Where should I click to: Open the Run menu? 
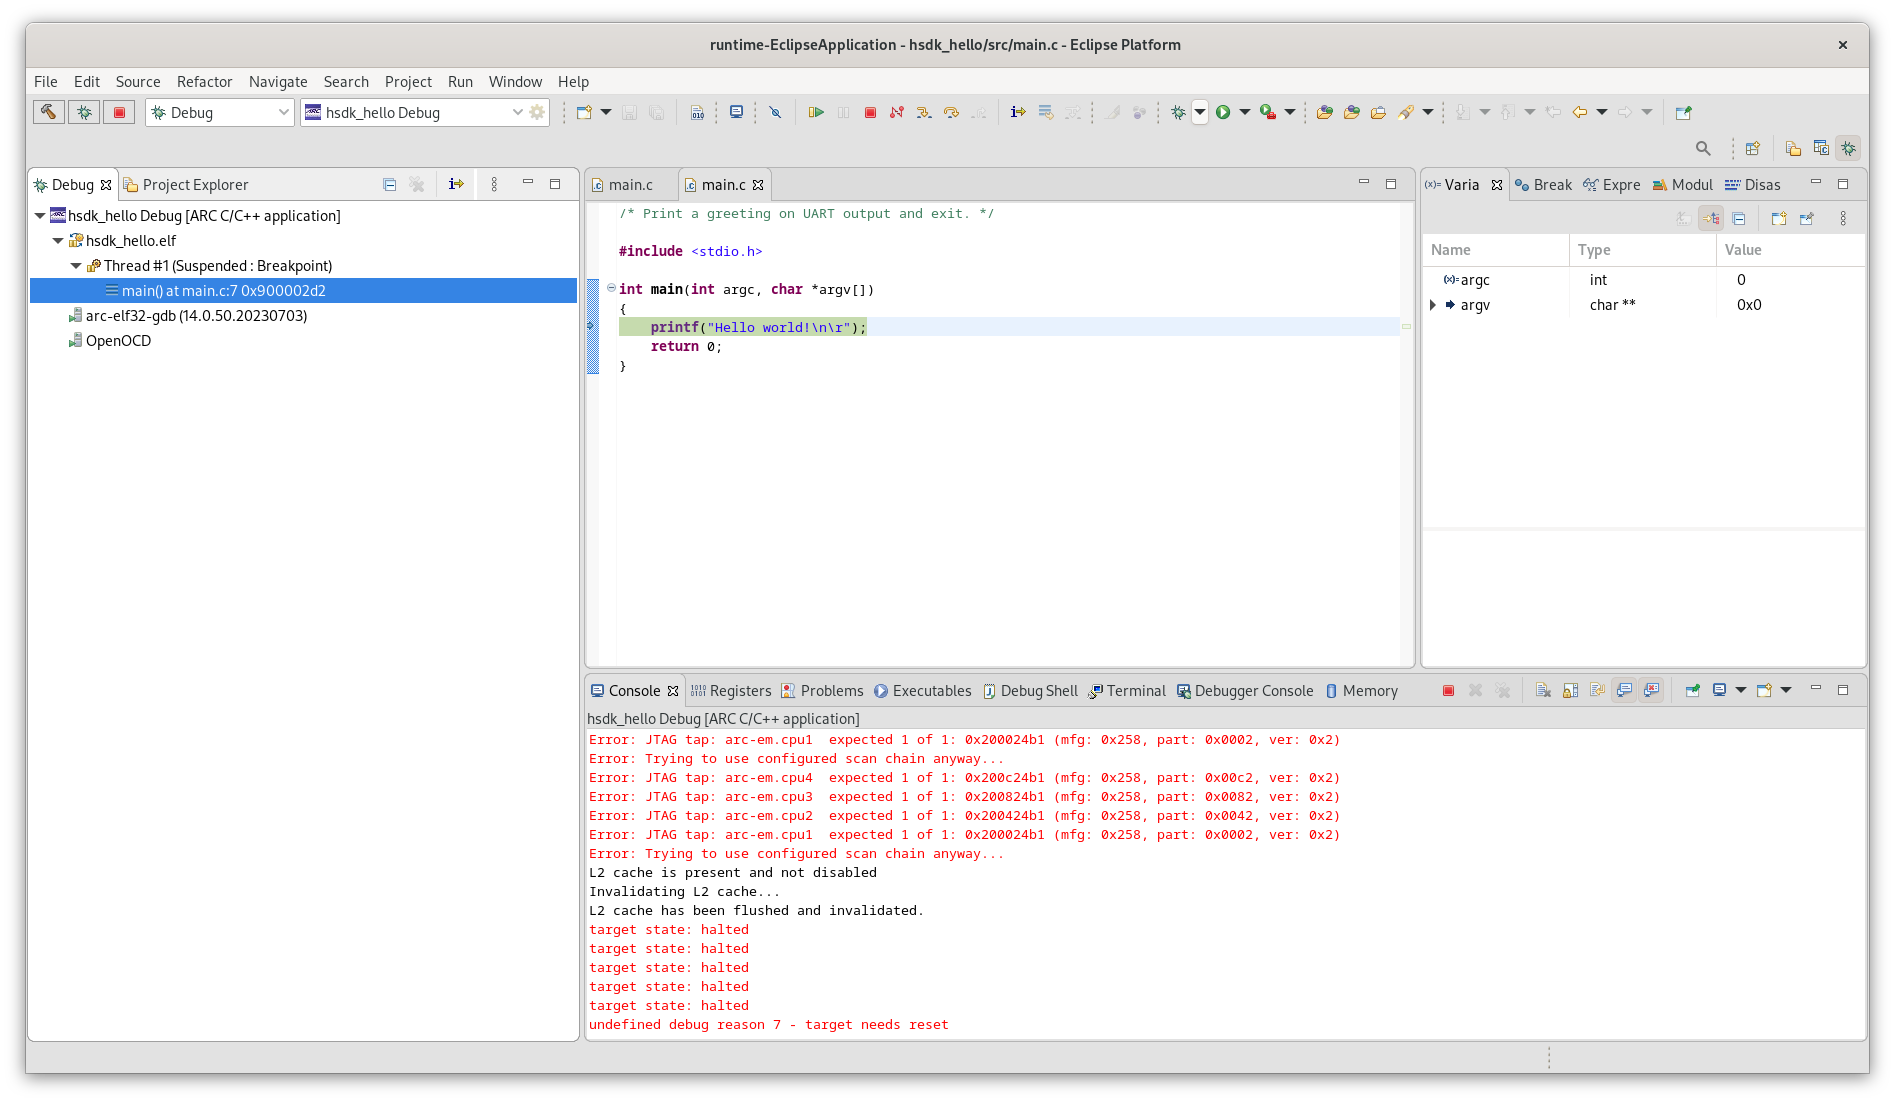coord(460,81)
